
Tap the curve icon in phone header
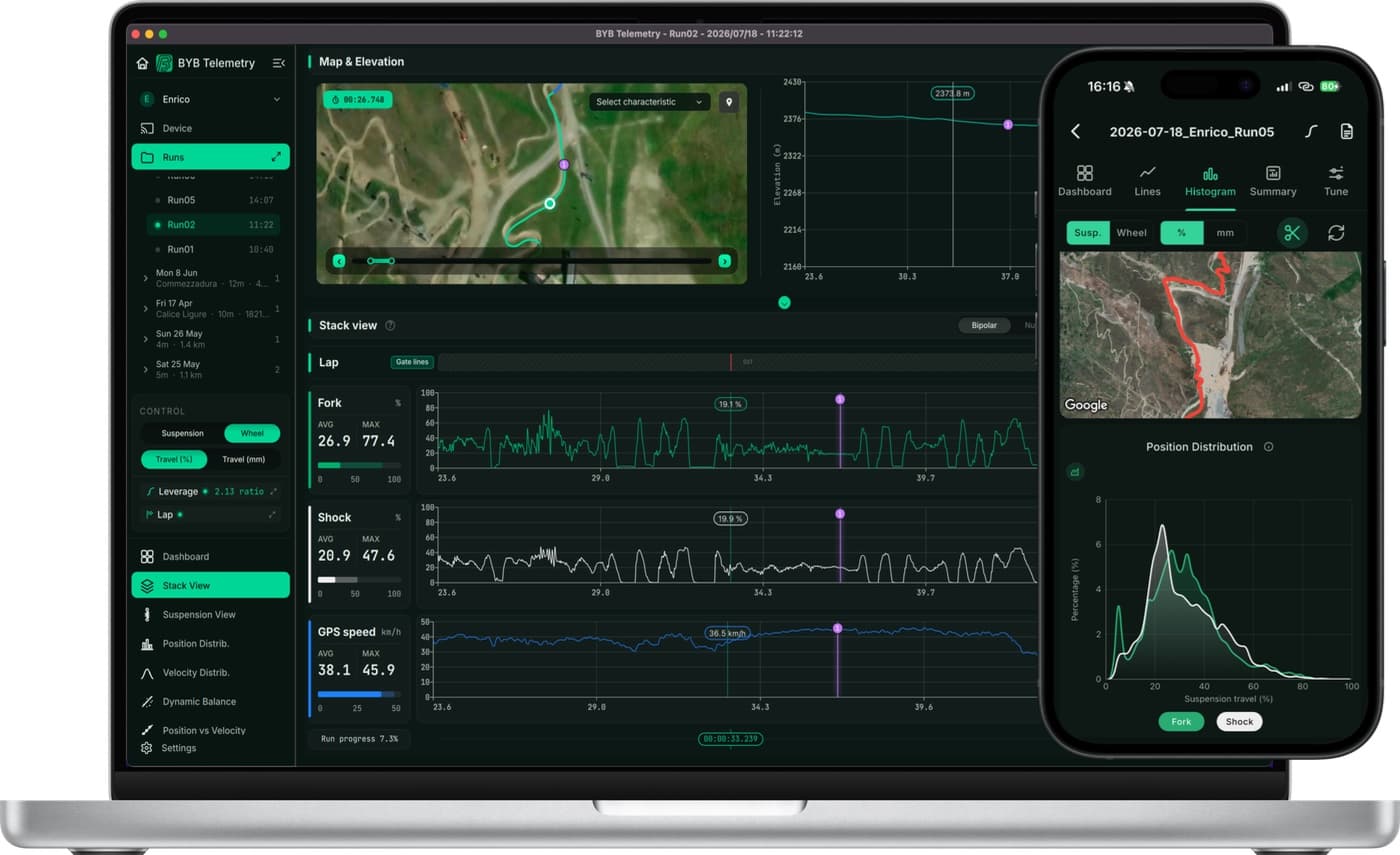coord(1311,131)
